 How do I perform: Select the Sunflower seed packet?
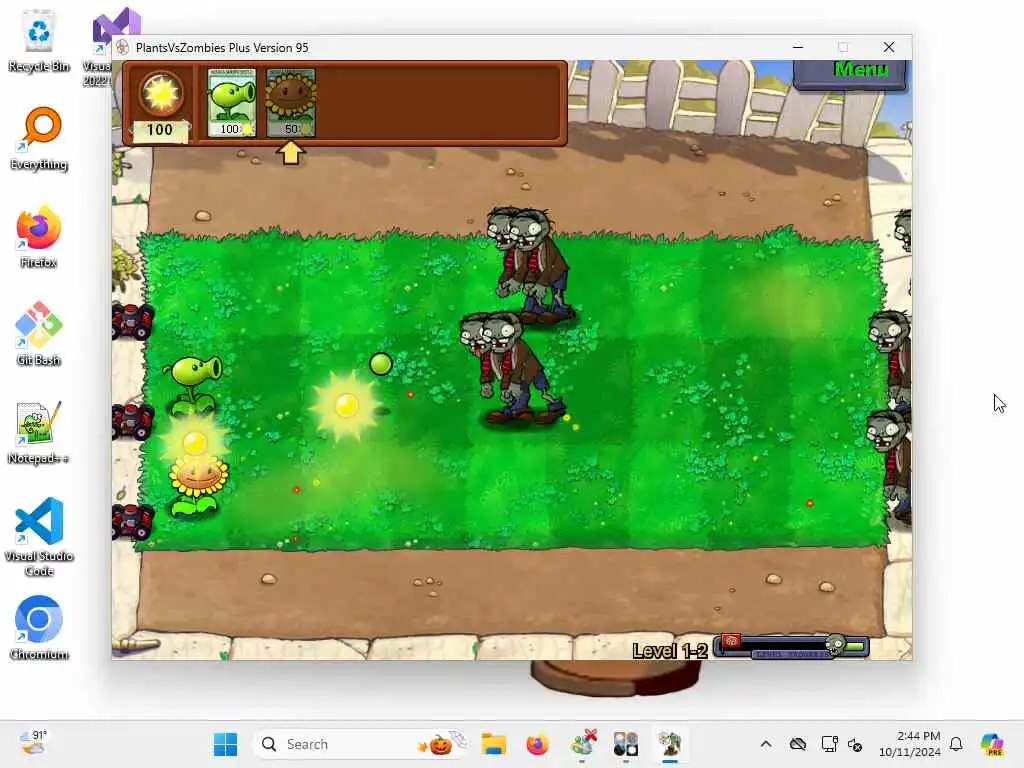(x=291, y=103)
